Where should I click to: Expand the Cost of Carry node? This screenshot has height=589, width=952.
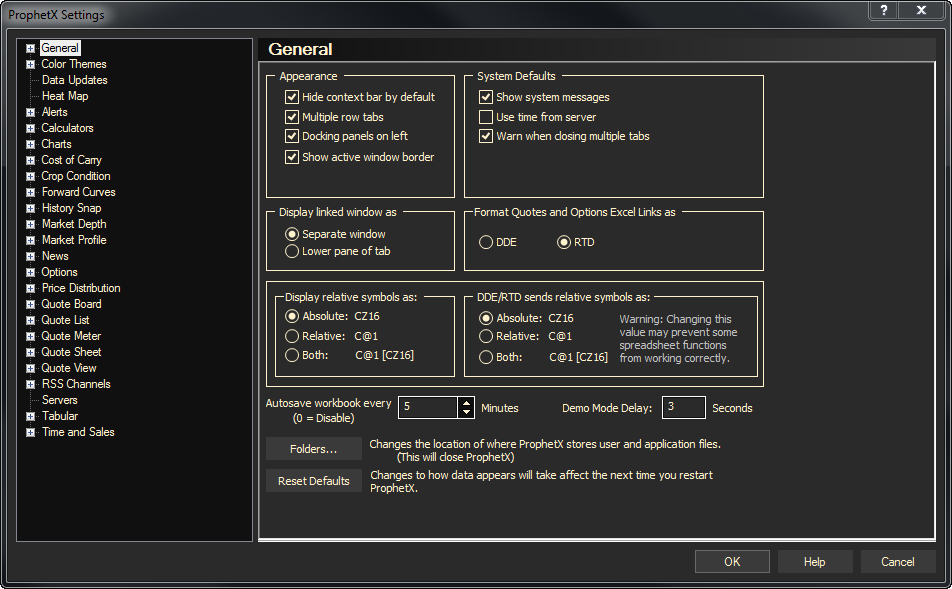click(x=30, y=160)
